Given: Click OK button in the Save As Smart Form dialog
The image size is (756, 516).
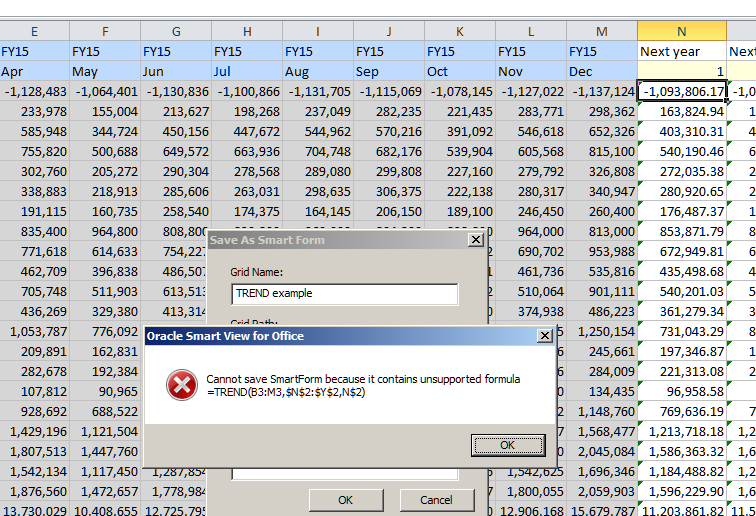Looking at the screenshot, I should click(x=346, y=500).
